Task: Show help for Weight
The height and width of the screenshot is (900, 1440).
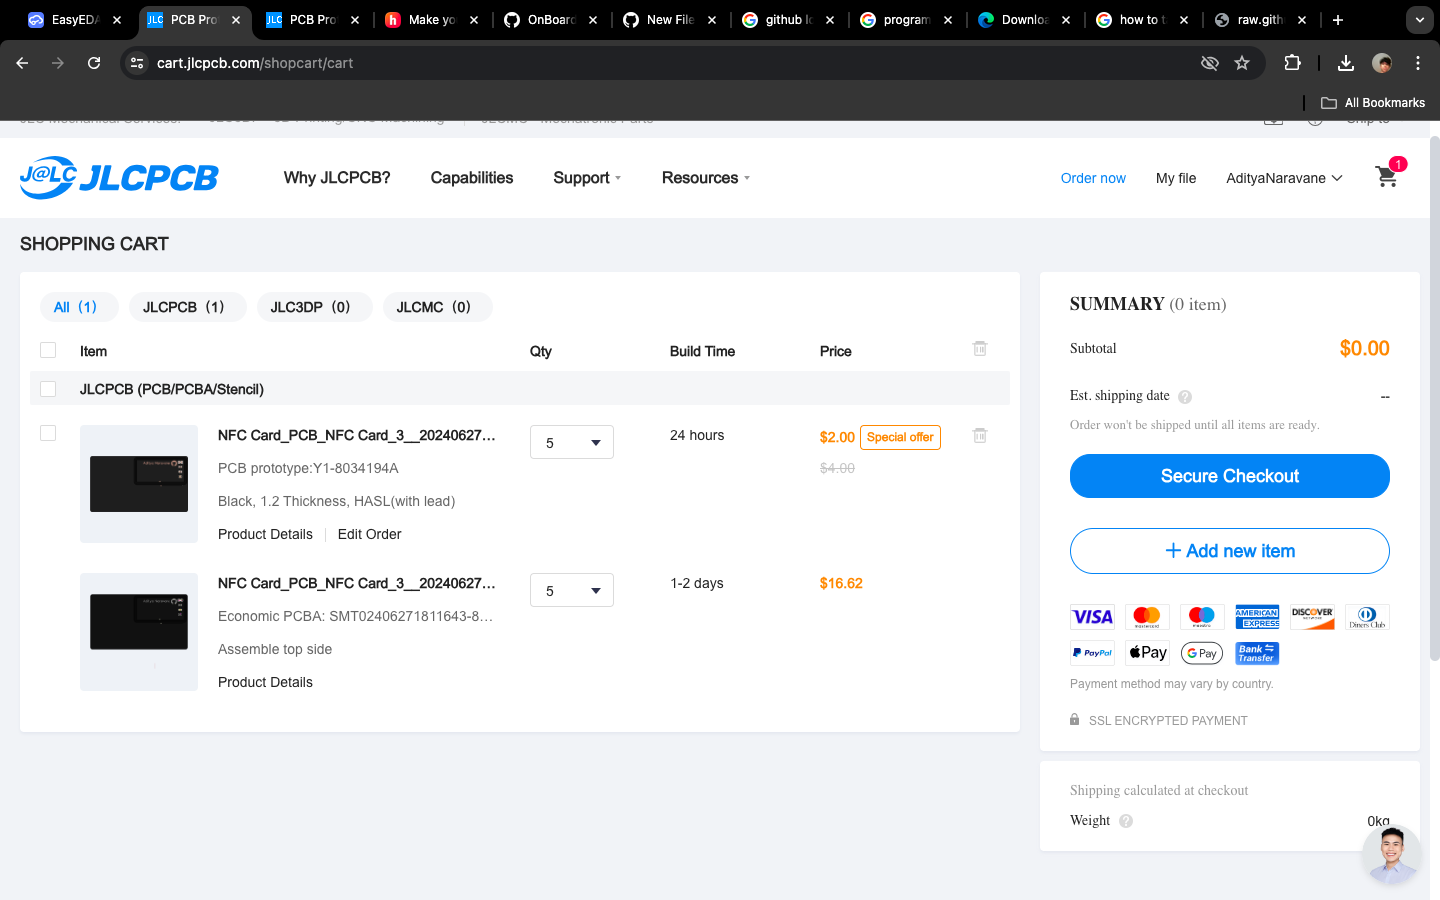Action: click(1126, 821)
